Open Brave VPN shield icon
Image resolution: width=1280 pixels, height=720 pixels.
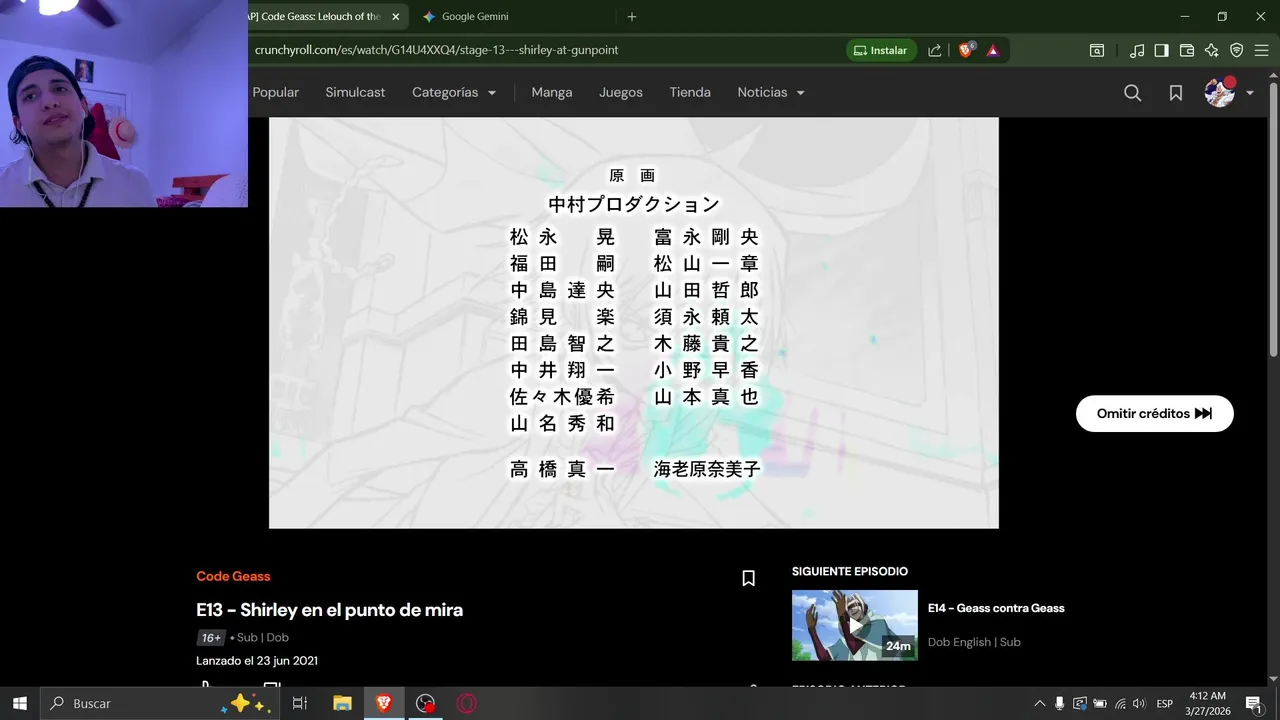point(1237,50)
